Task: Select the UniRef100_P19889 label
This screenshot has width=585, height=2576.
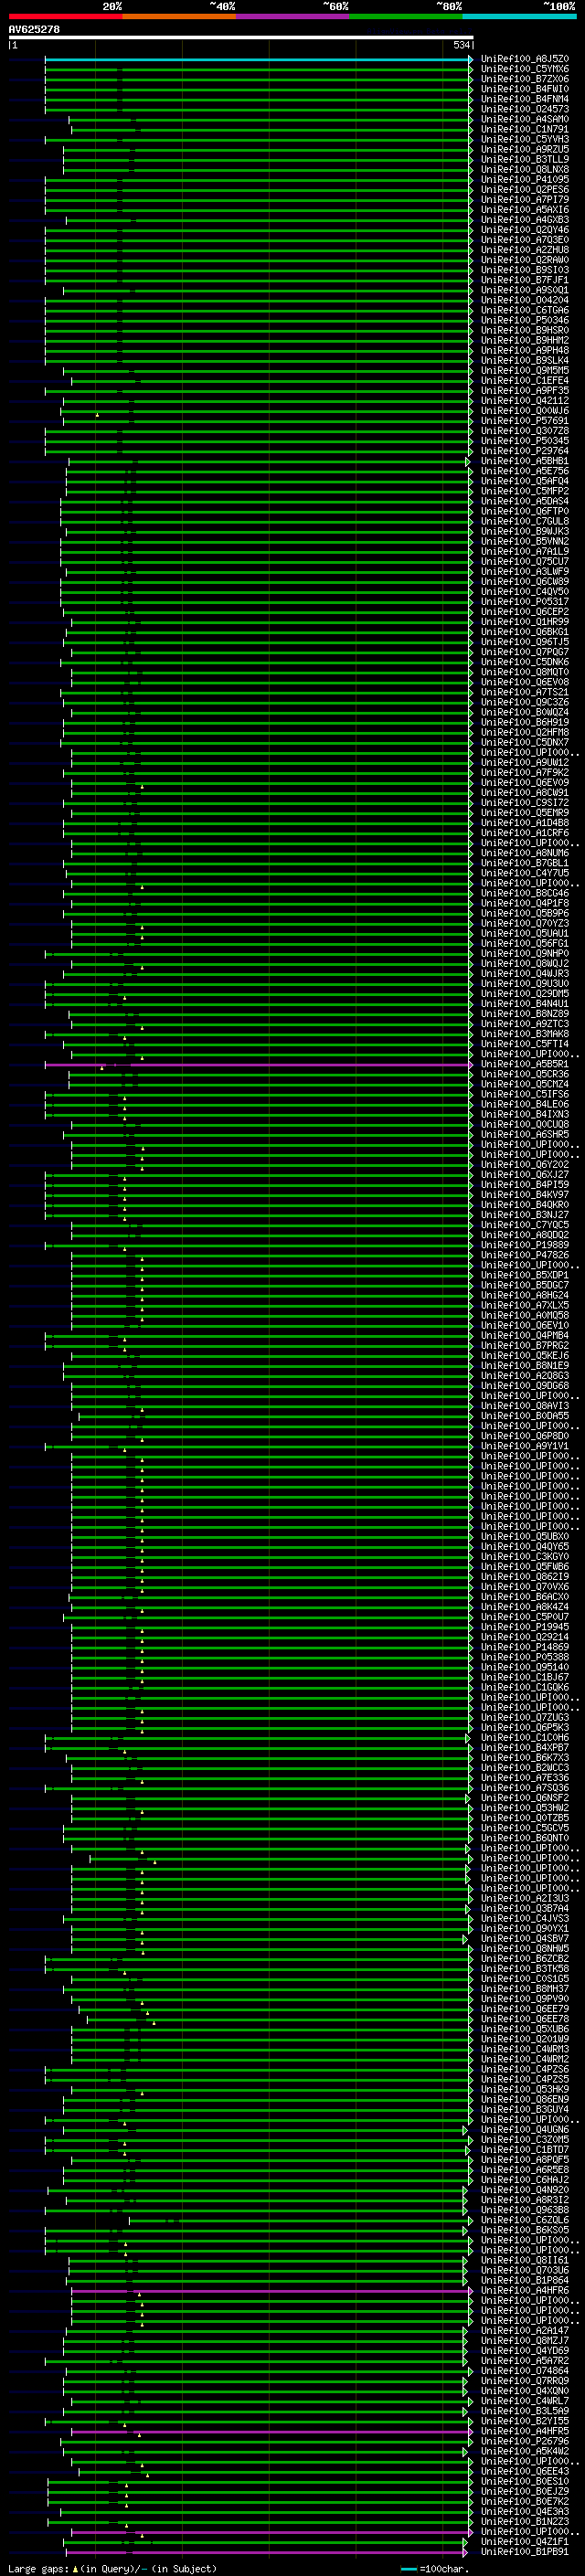Action: (525, 1245)
